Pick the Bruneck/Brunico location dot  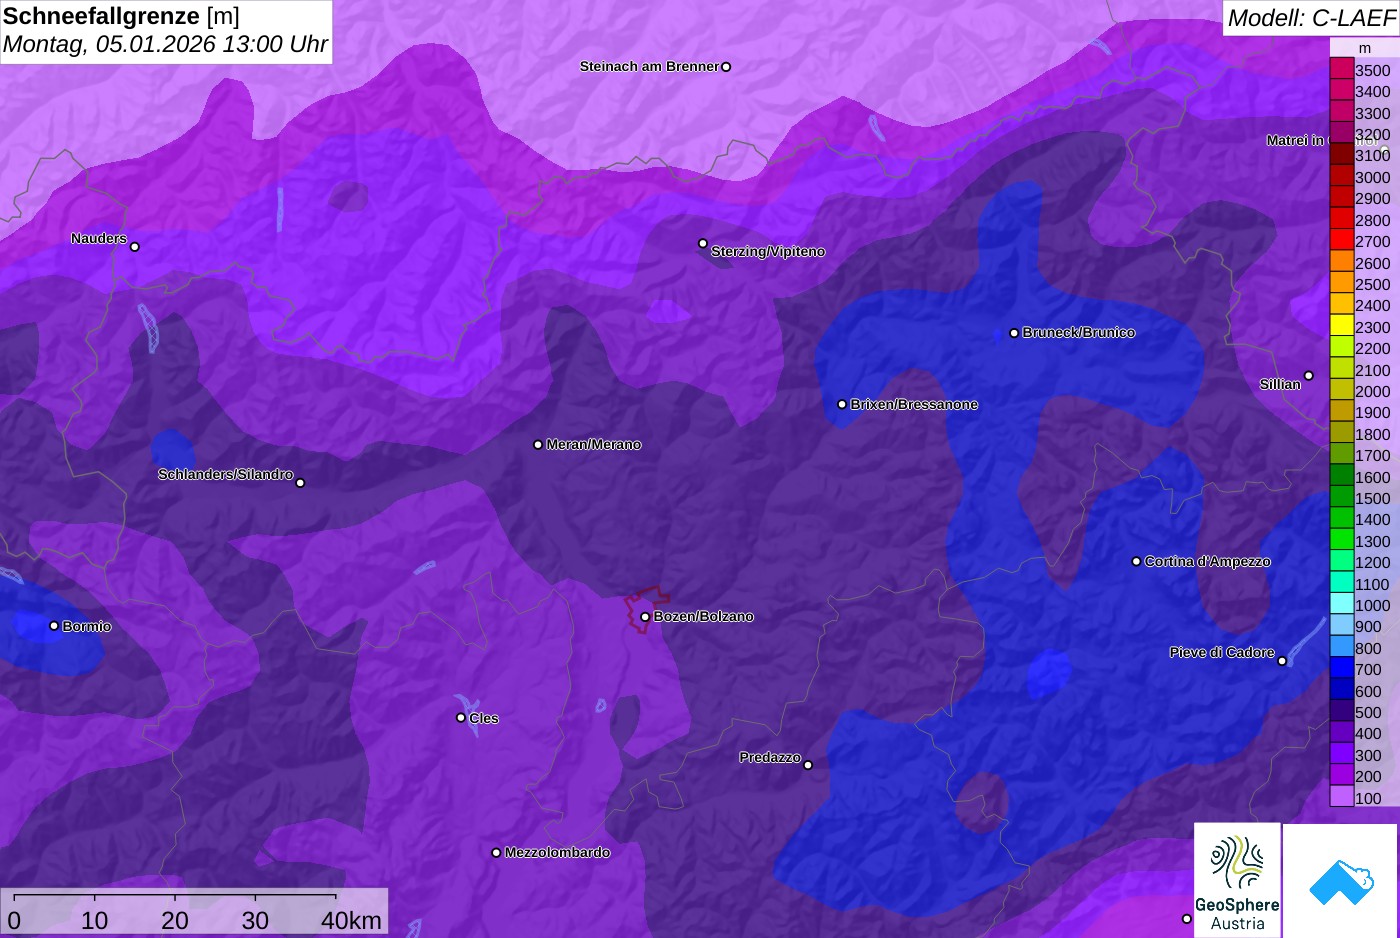click(1014, 333)
